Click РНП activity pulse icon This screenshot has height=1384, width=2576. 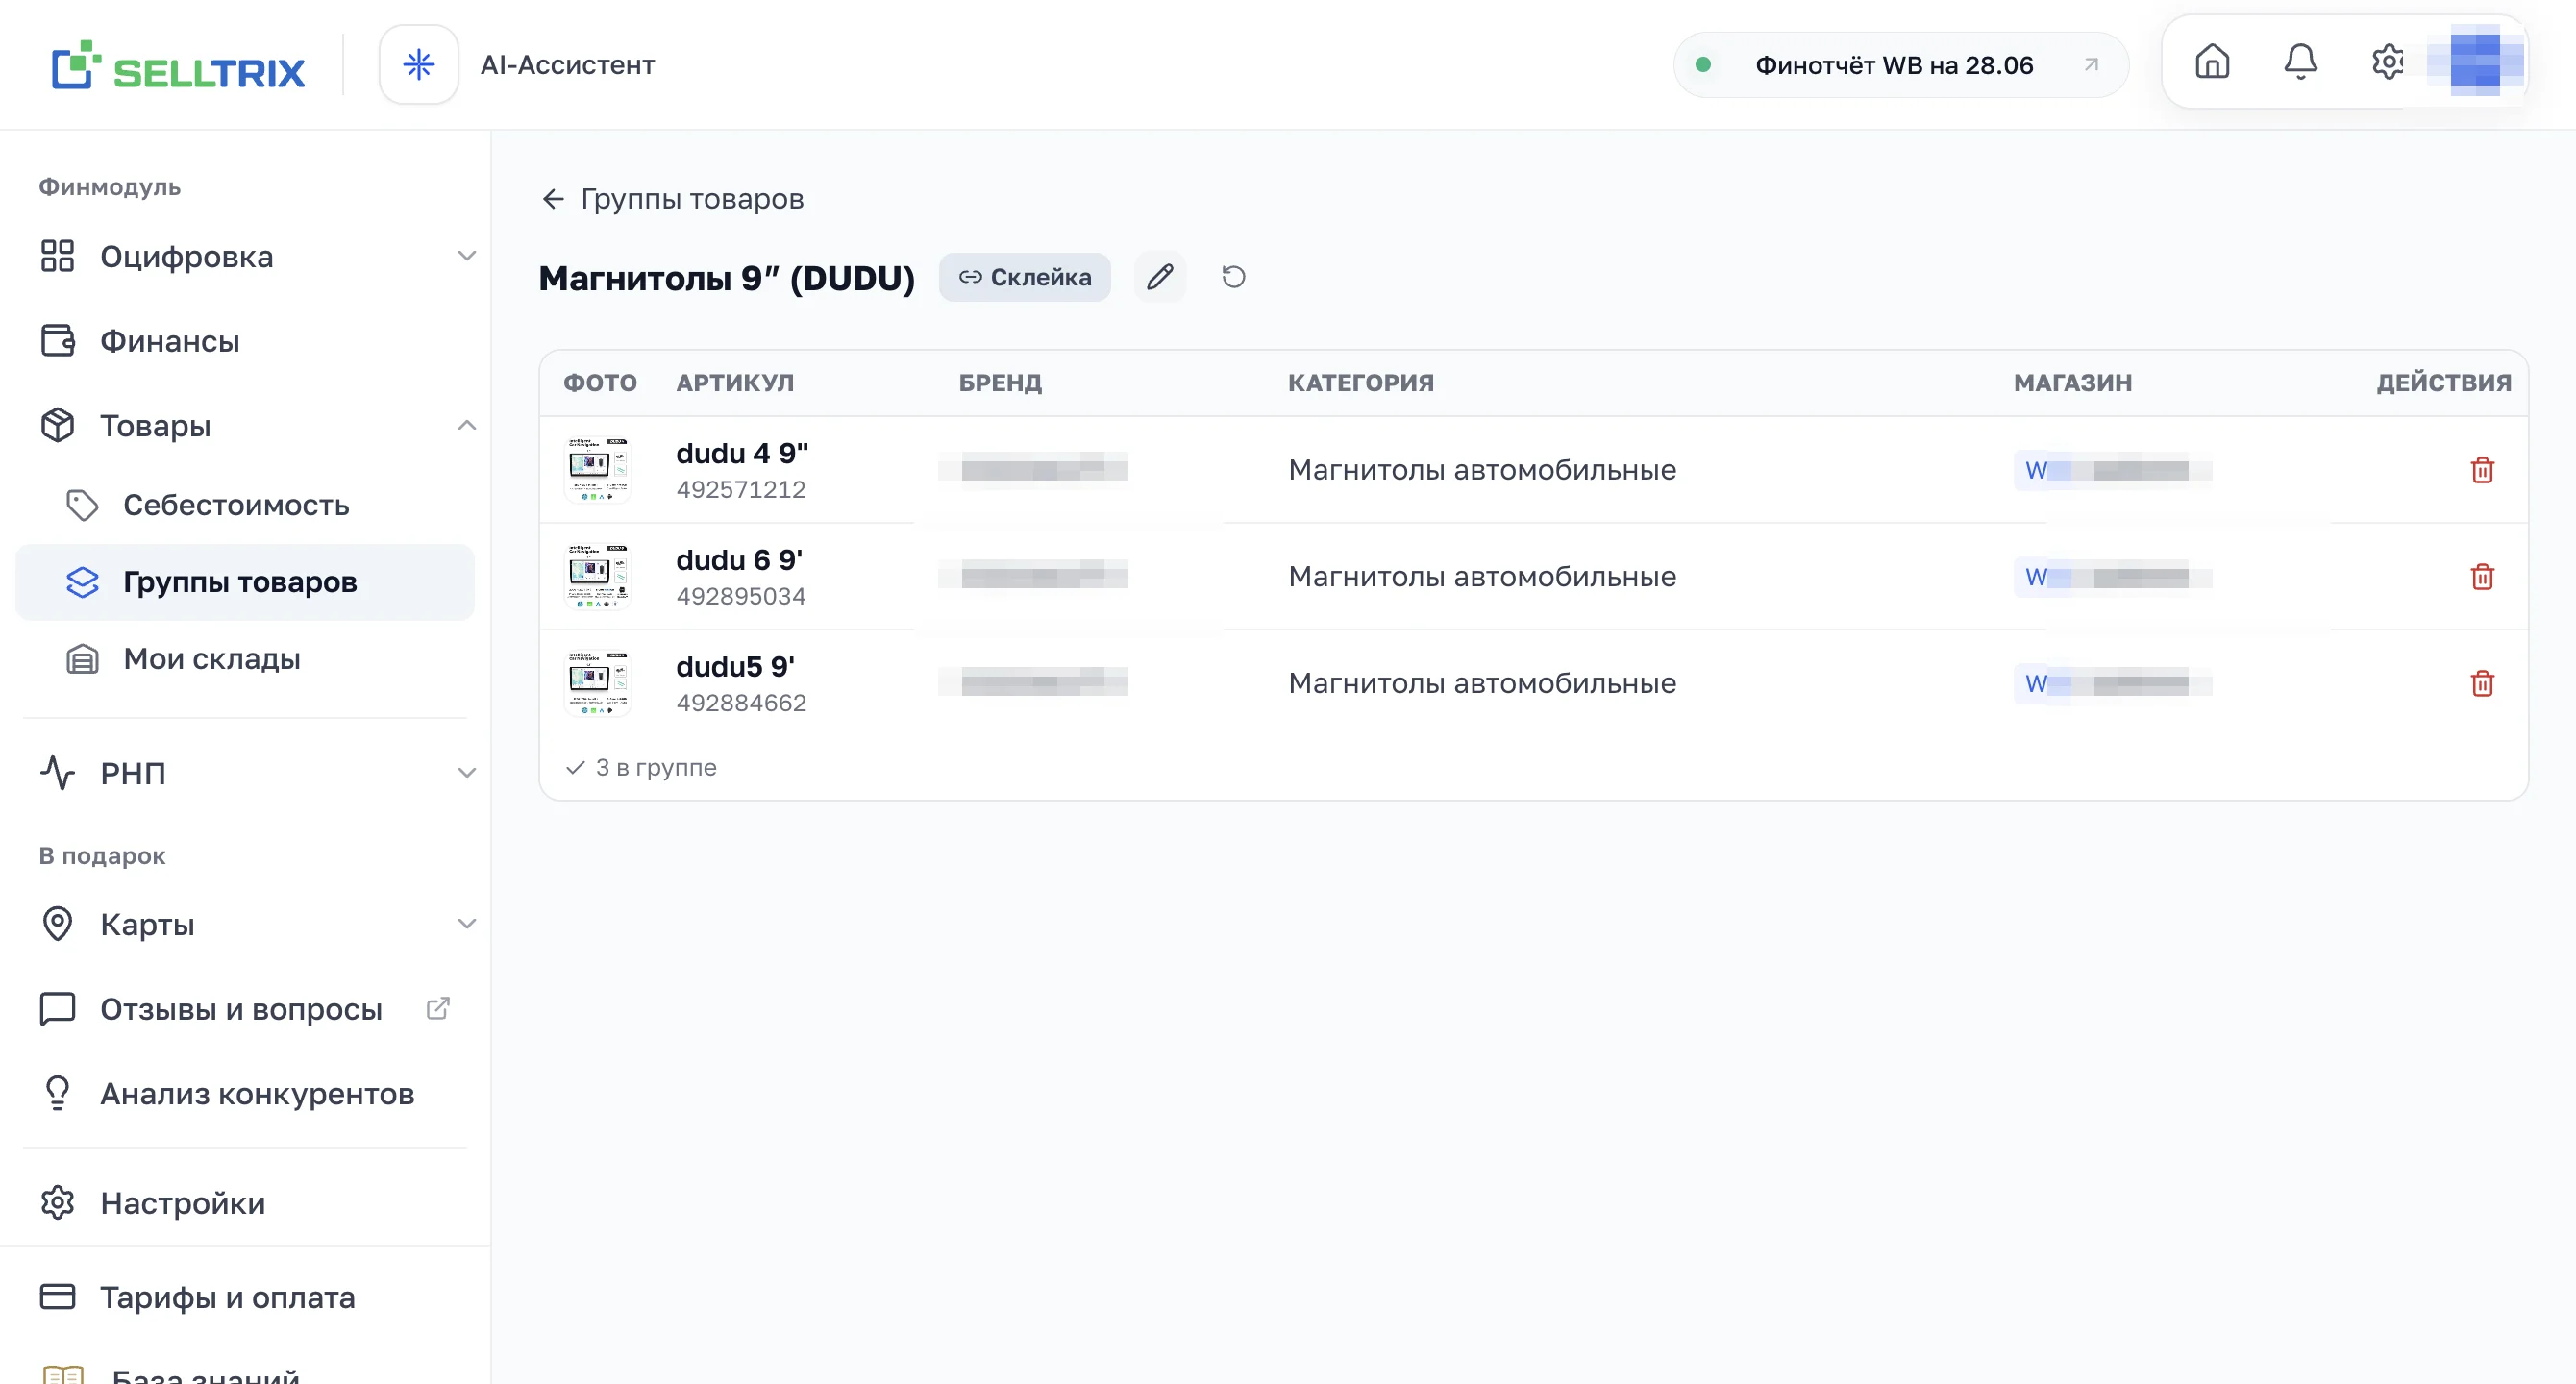(x=57, y=772)
